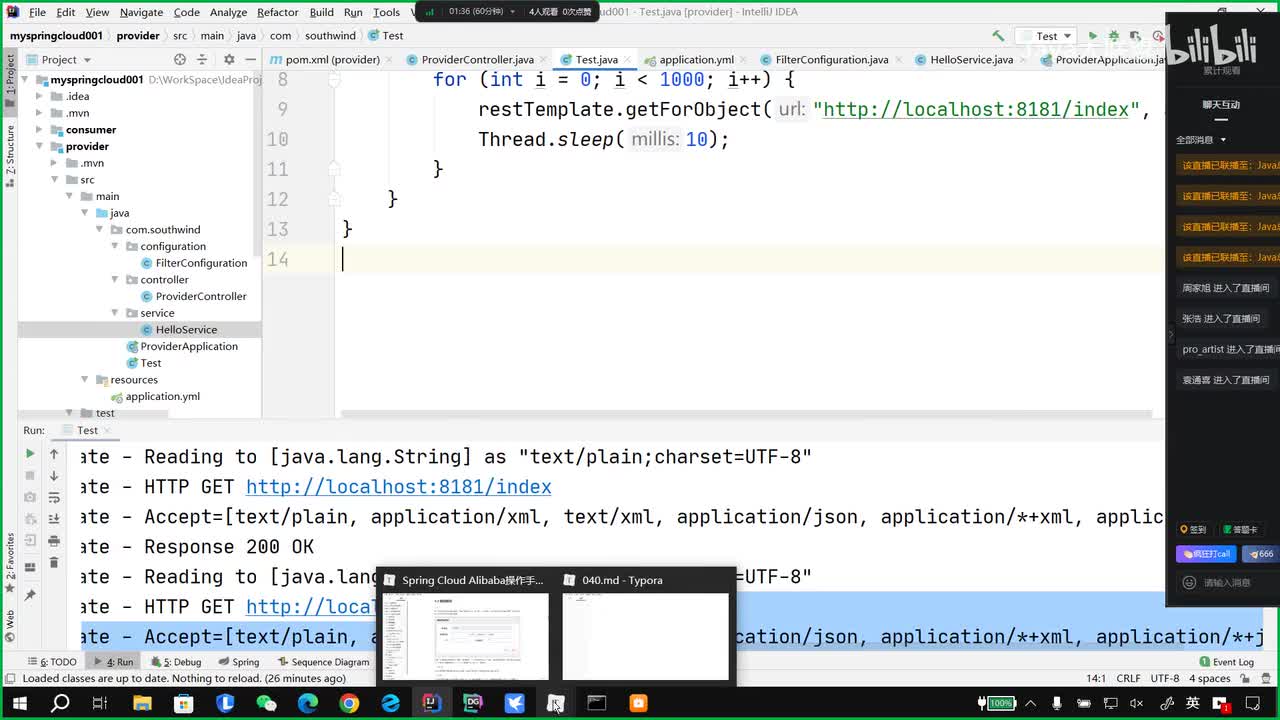Open the Debug tool window
Viewport: 1280px width, 720px height.
click(x=176, y=662)
